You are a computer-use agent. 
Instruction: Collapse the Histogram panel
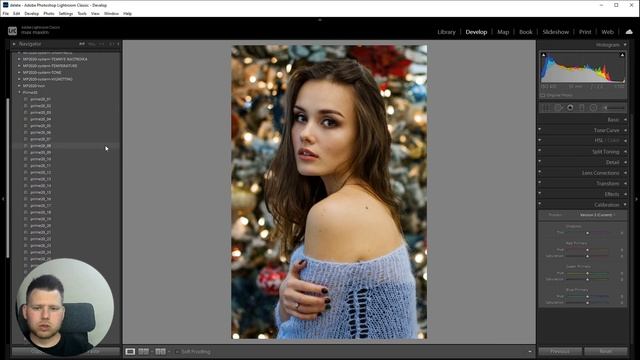point(625,44)
